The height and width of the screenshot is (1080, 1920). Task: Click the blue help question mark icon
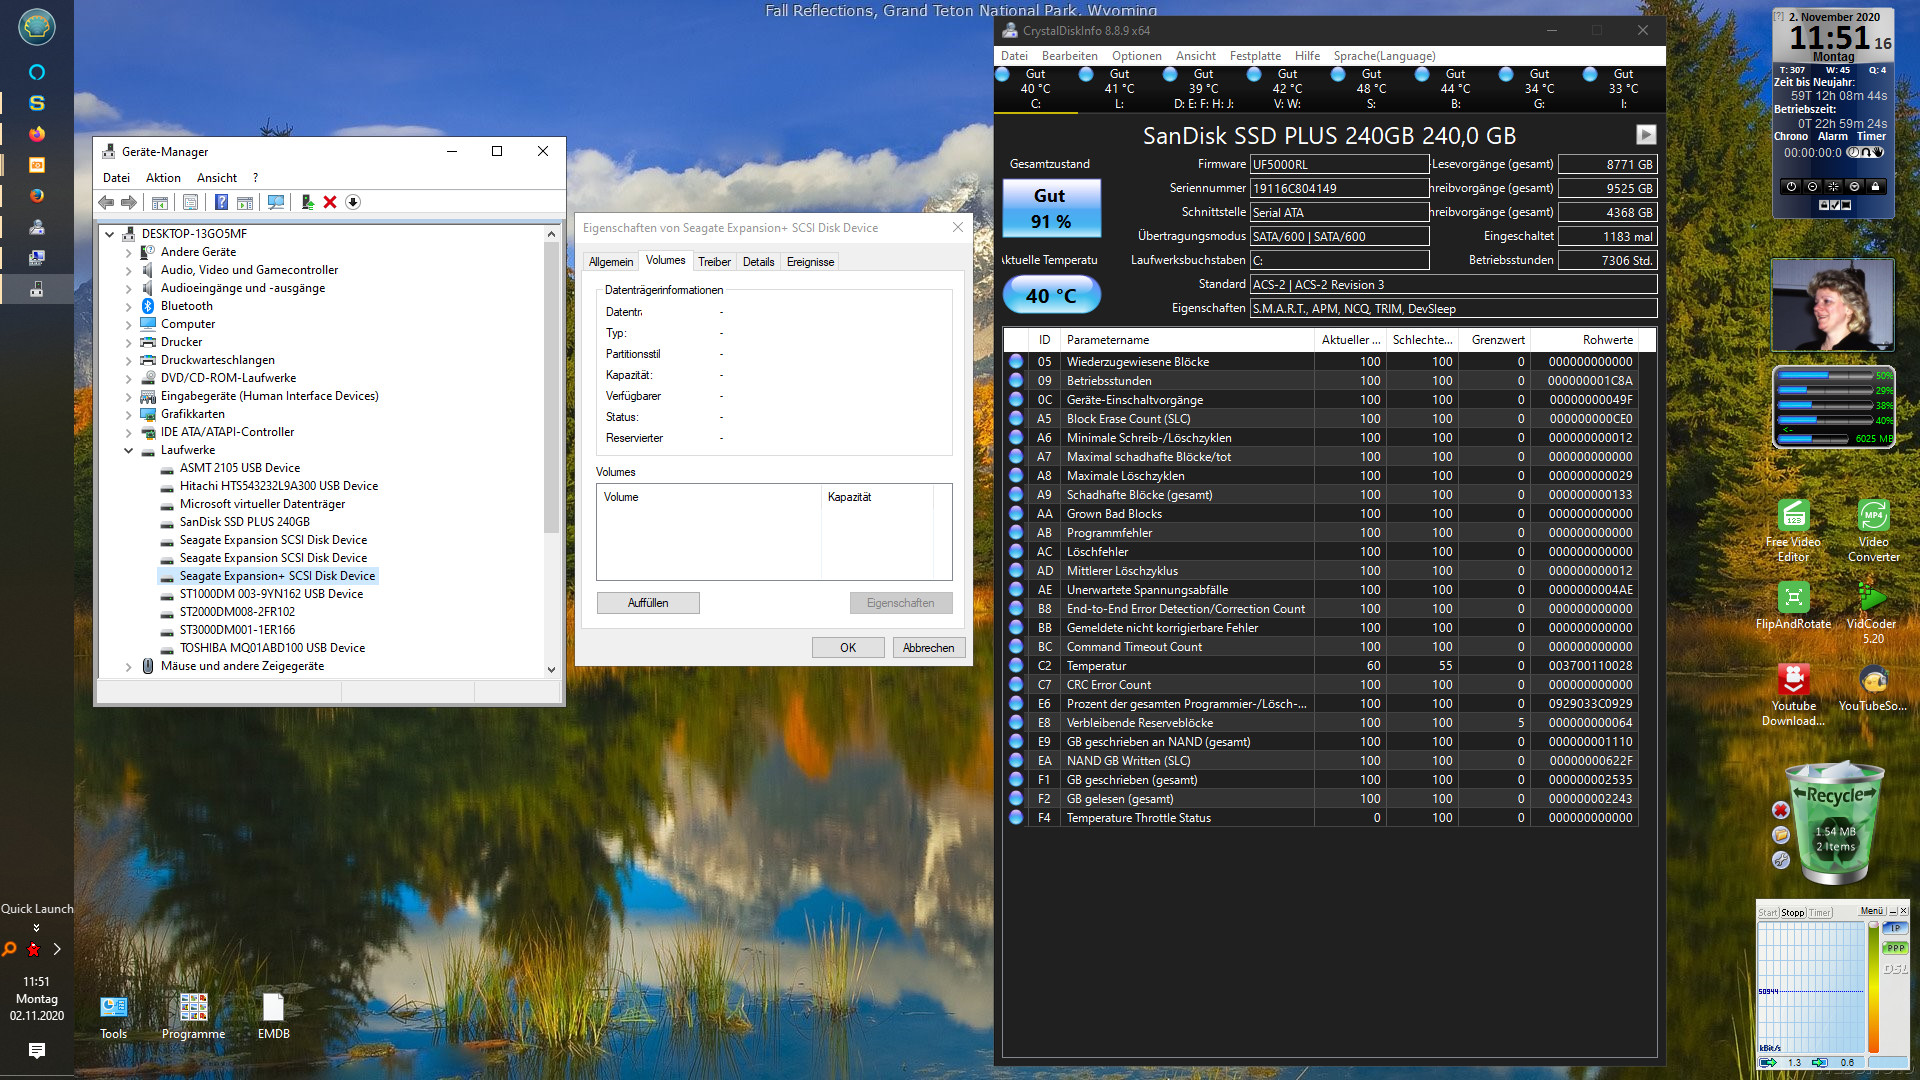tap(221, 203)
